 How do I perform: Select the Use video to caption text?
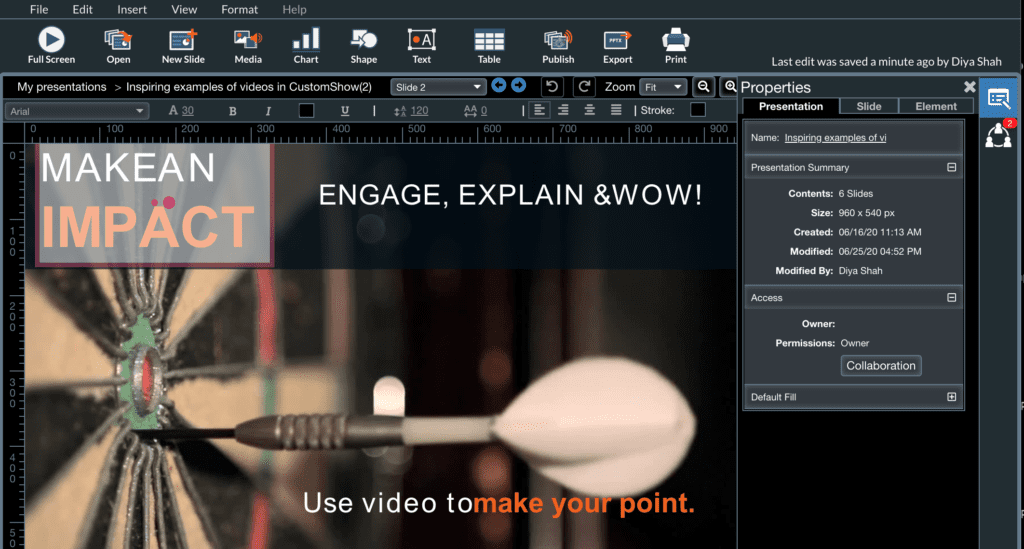[499, 503]
